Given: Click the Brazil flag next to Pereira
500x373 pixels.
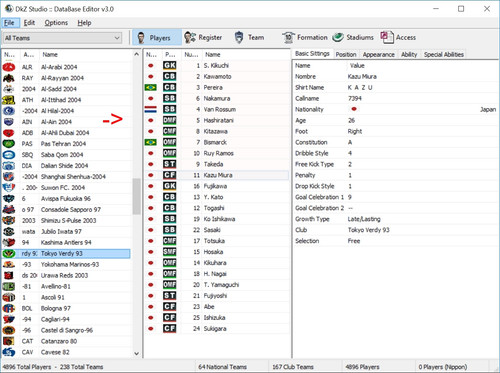Looking at the screenshot, I should pyautogui.click(x=151, y=88).
